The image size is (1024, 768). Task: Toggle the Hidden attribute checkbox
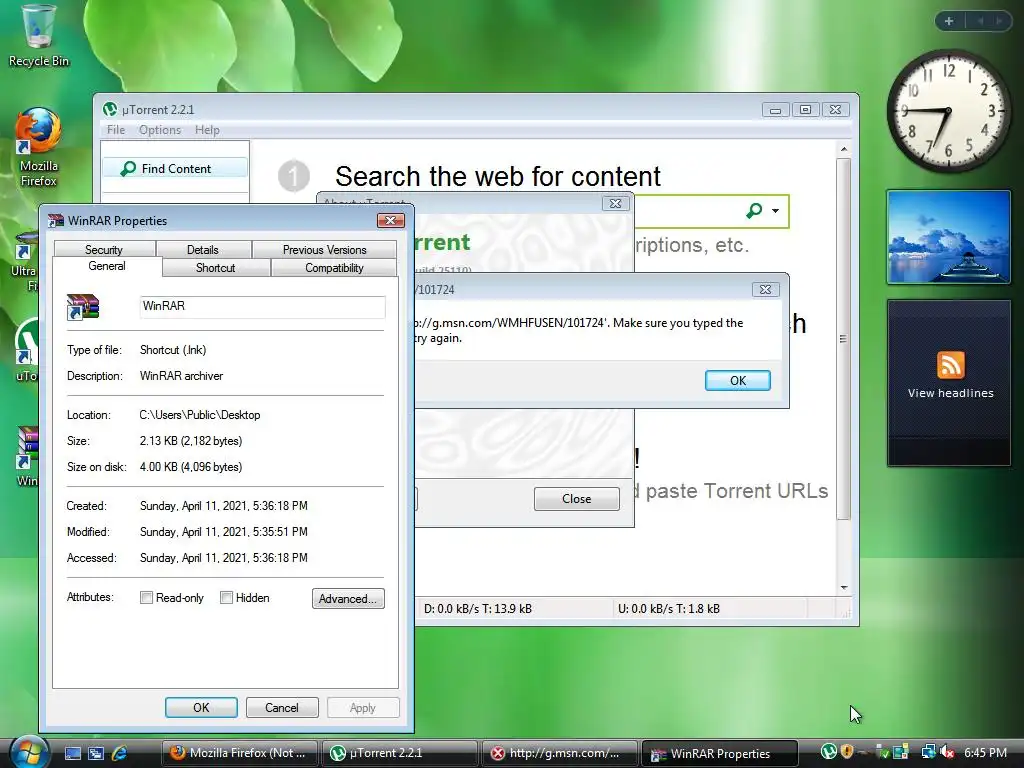click(x=226, y=598)
